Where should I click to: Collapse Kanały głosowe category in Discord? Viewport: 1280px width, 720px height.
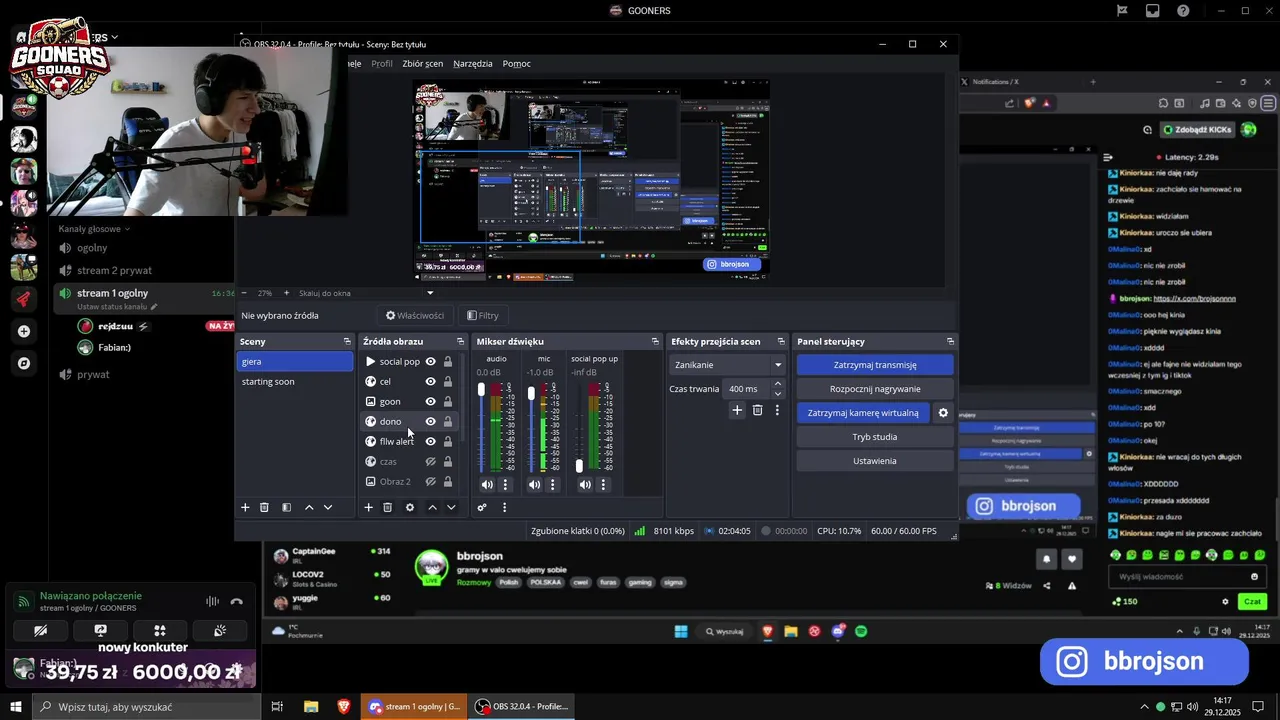[95, 229]
